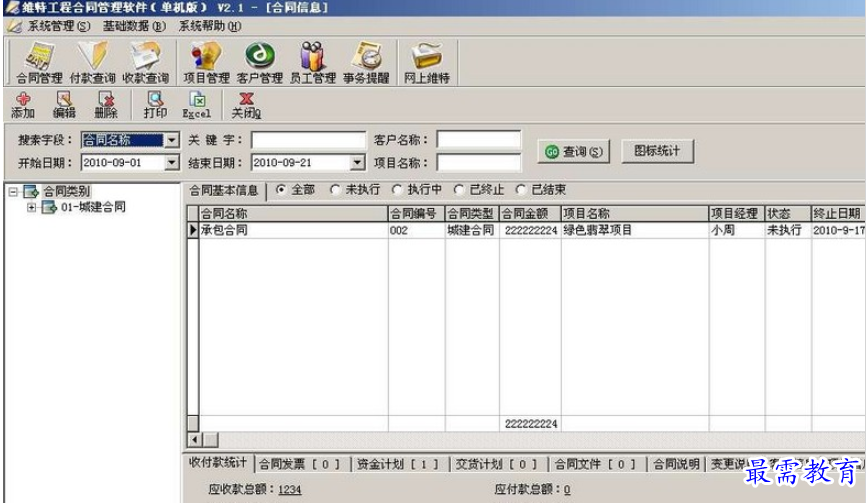
Task: Click the 2010-9-17 end date cell
Action: (x=839, y=230)
